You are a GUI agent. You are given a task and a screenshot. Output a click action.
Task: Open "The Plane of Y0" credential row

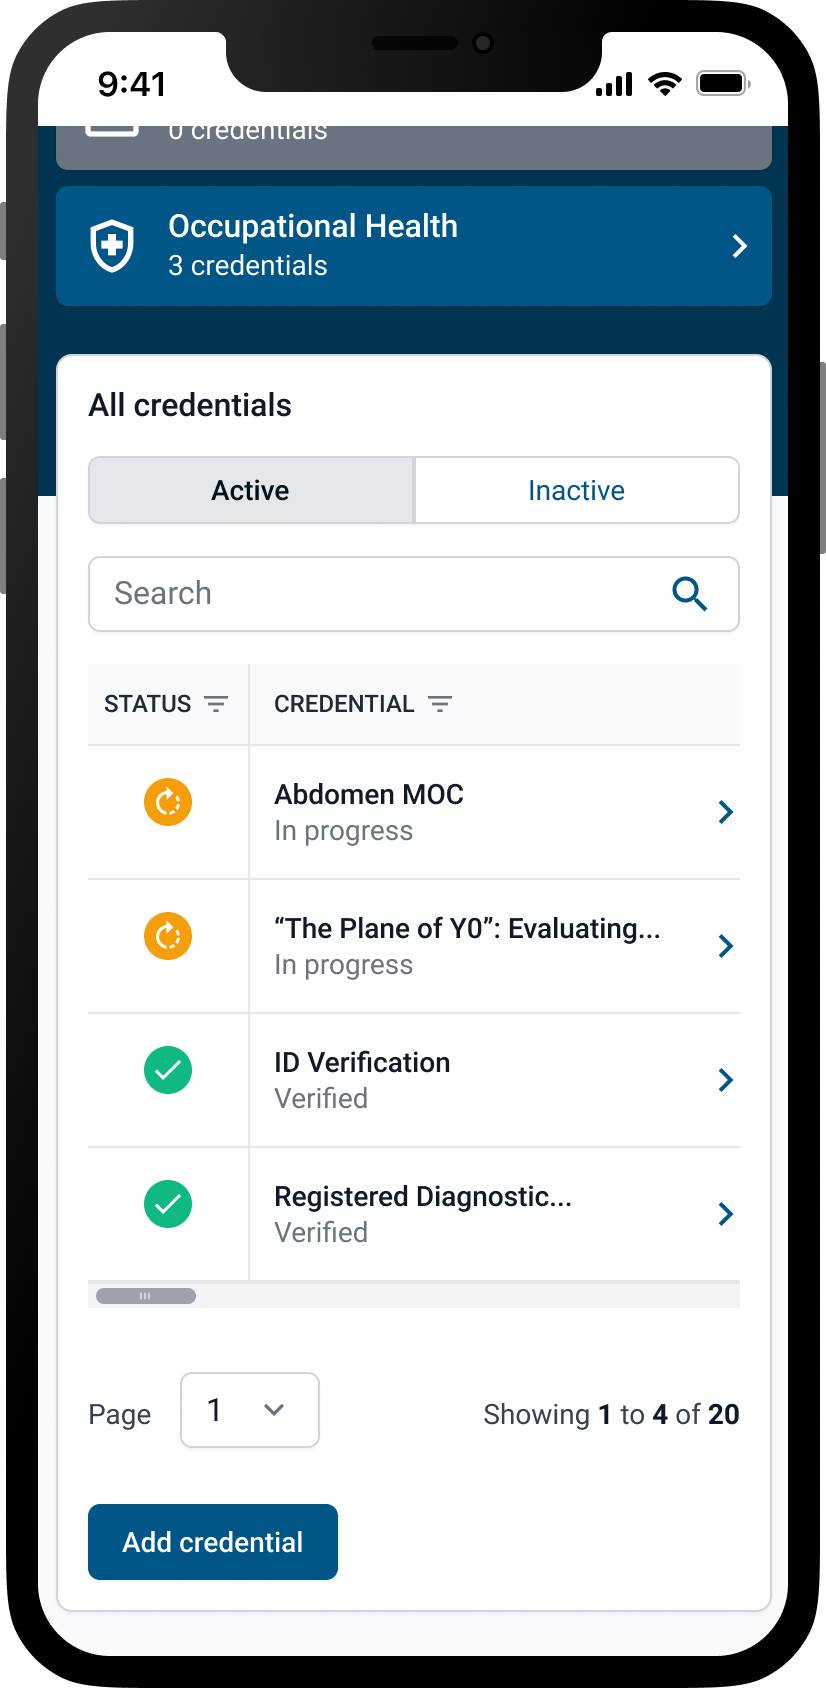(414, 946)
